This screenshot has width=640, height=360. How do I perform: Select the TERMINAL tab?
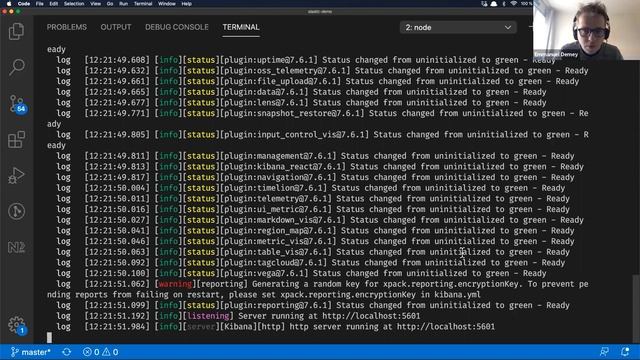241,27
